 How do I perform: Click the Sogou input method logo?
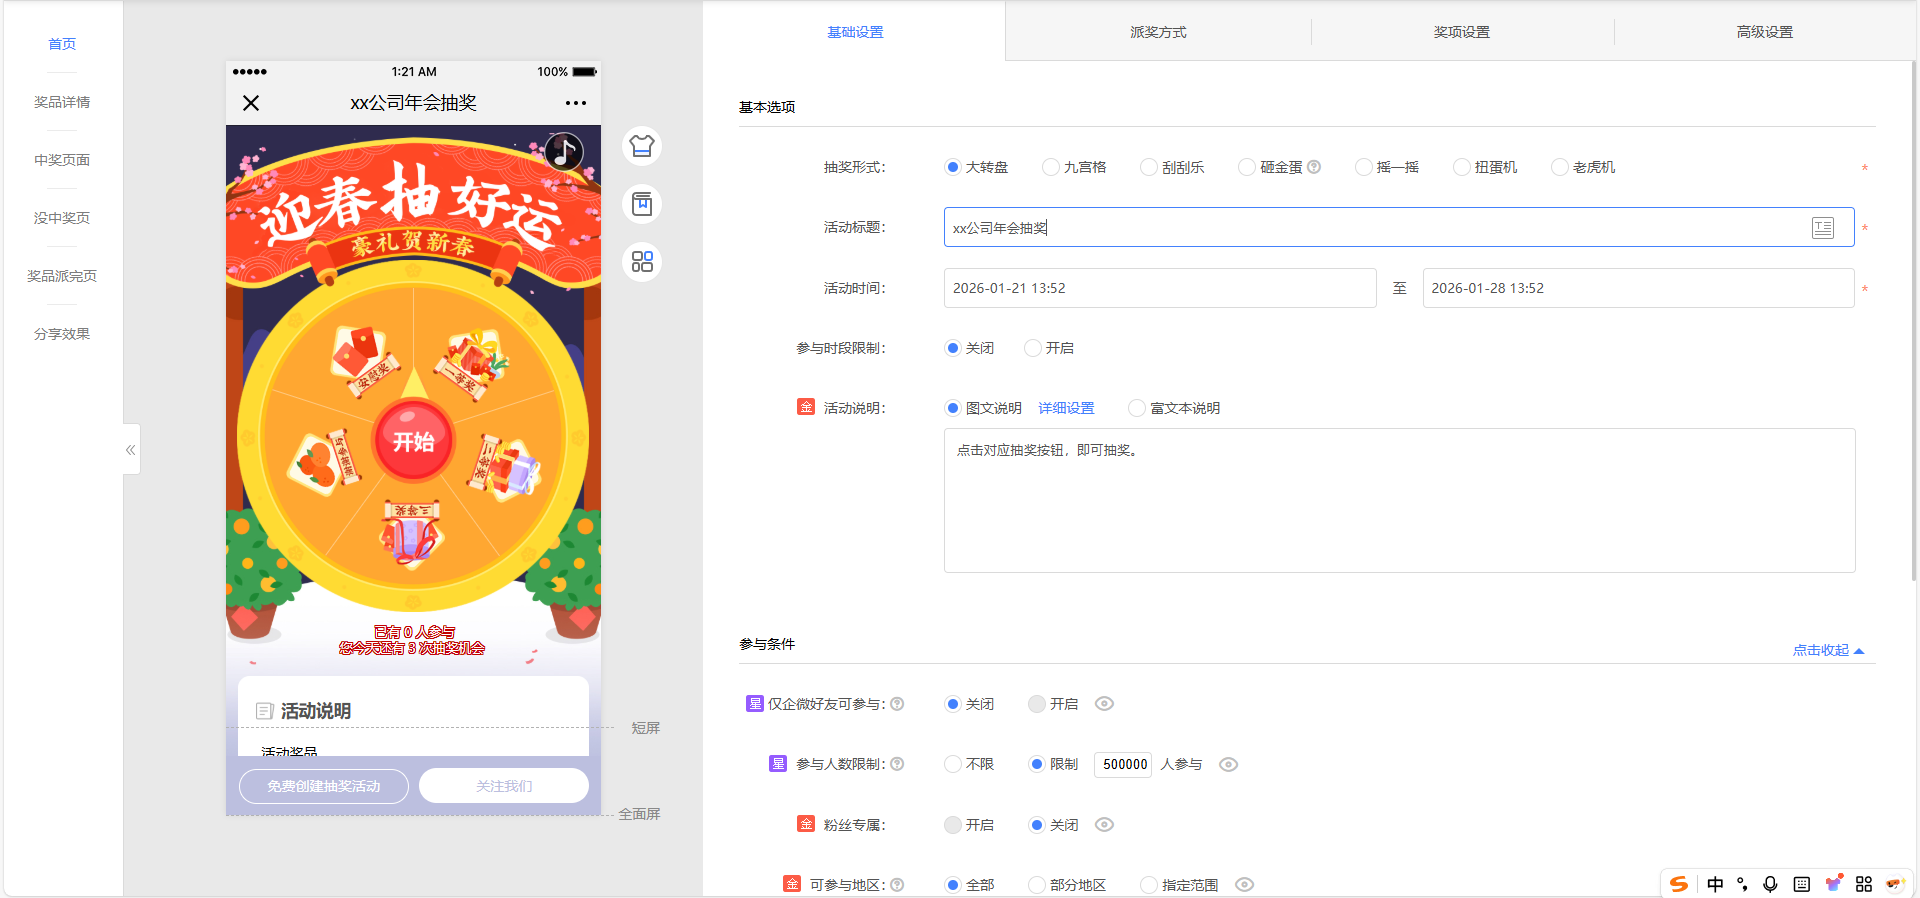click(x=1679, y=884)
